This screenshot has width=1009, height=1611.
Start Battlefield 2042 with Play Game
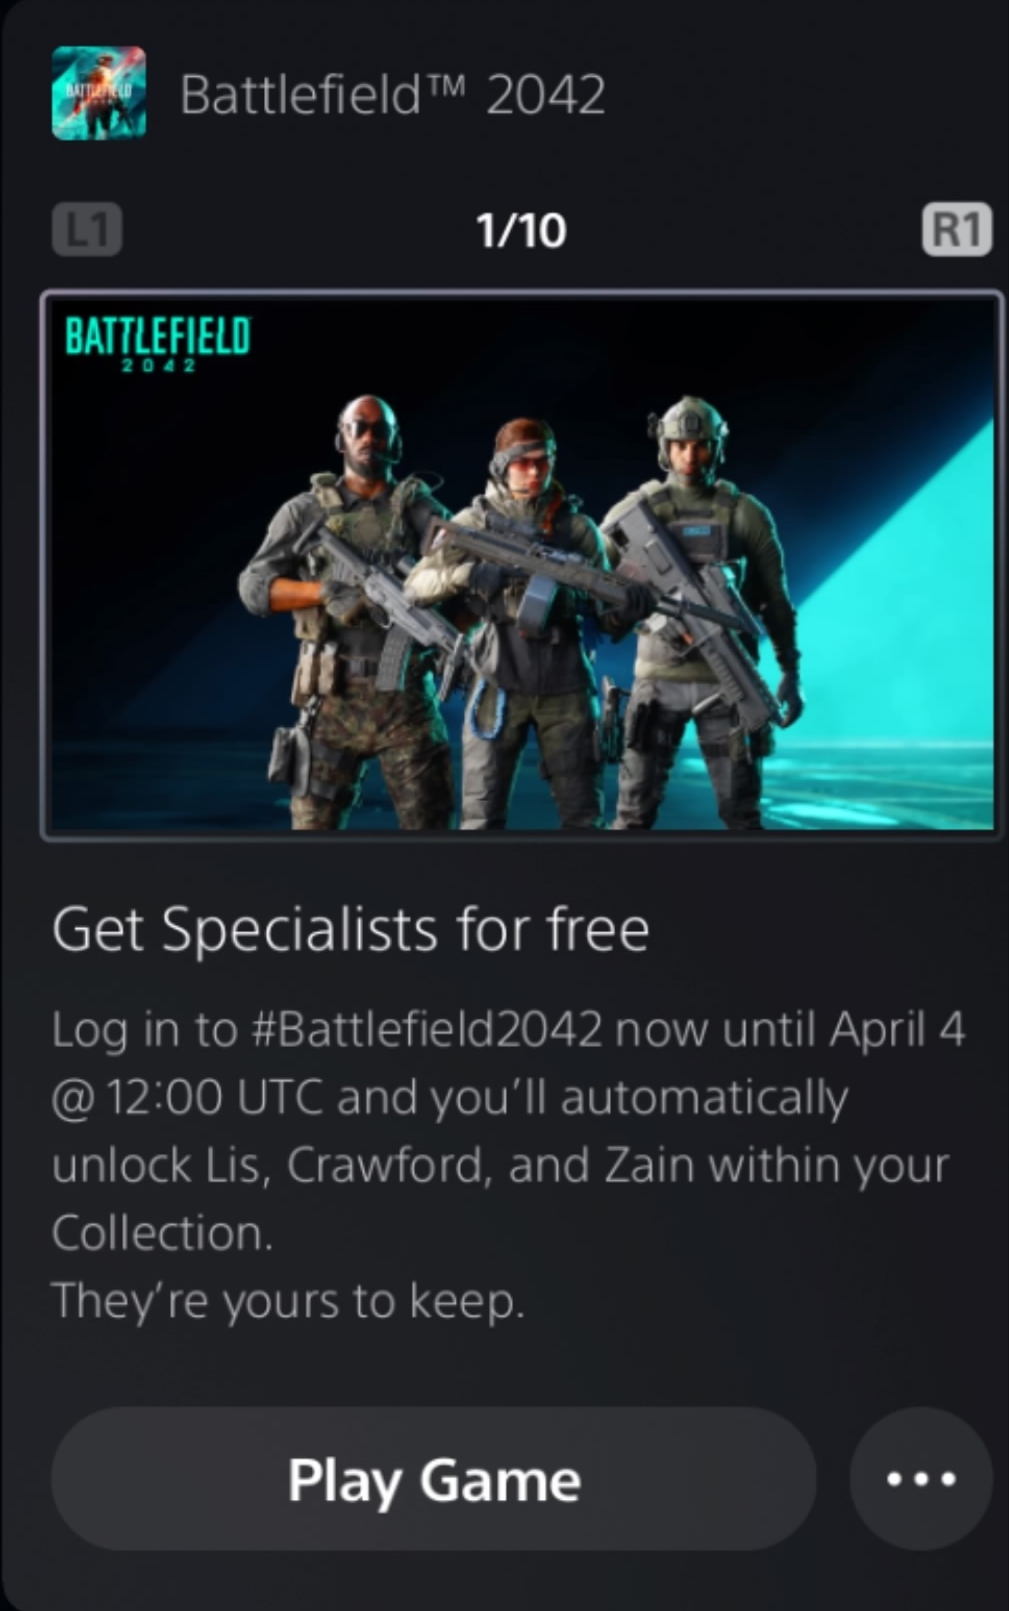(434, 1478)
